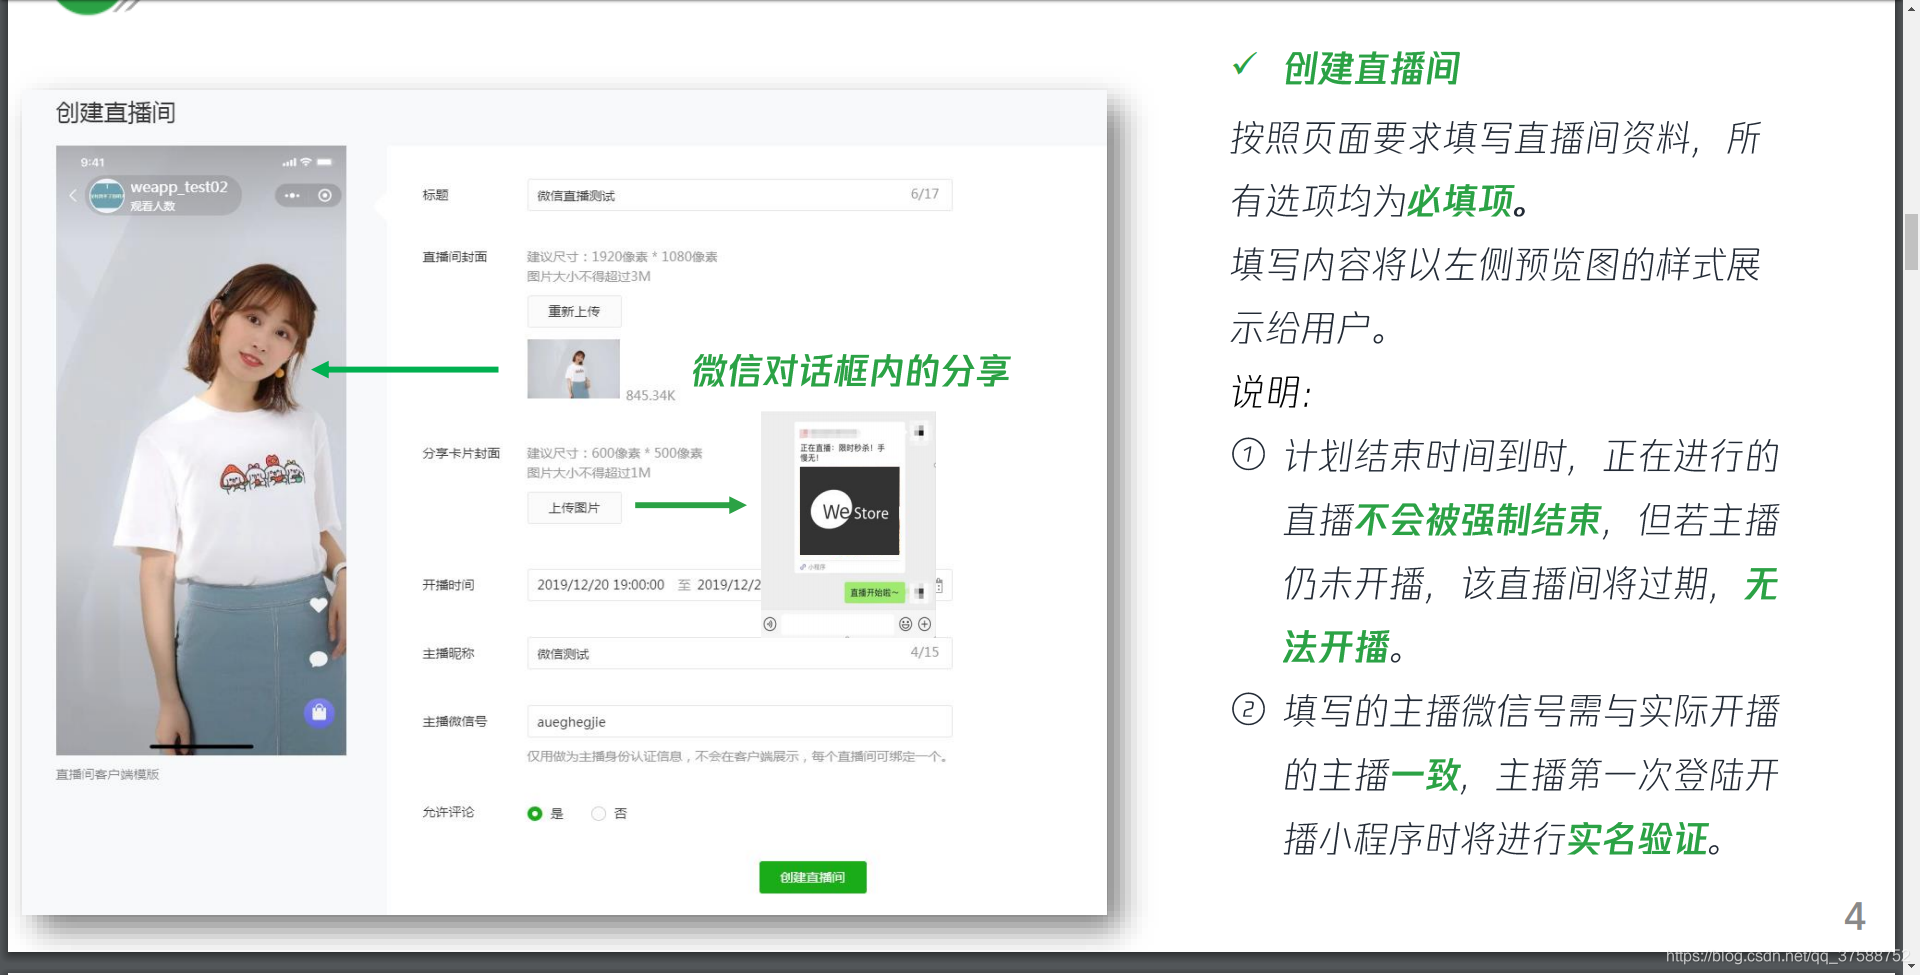The height and width of the screenshot is (975, 1920).
Task: Click the 上传图片 button
Action: (574, 508)
